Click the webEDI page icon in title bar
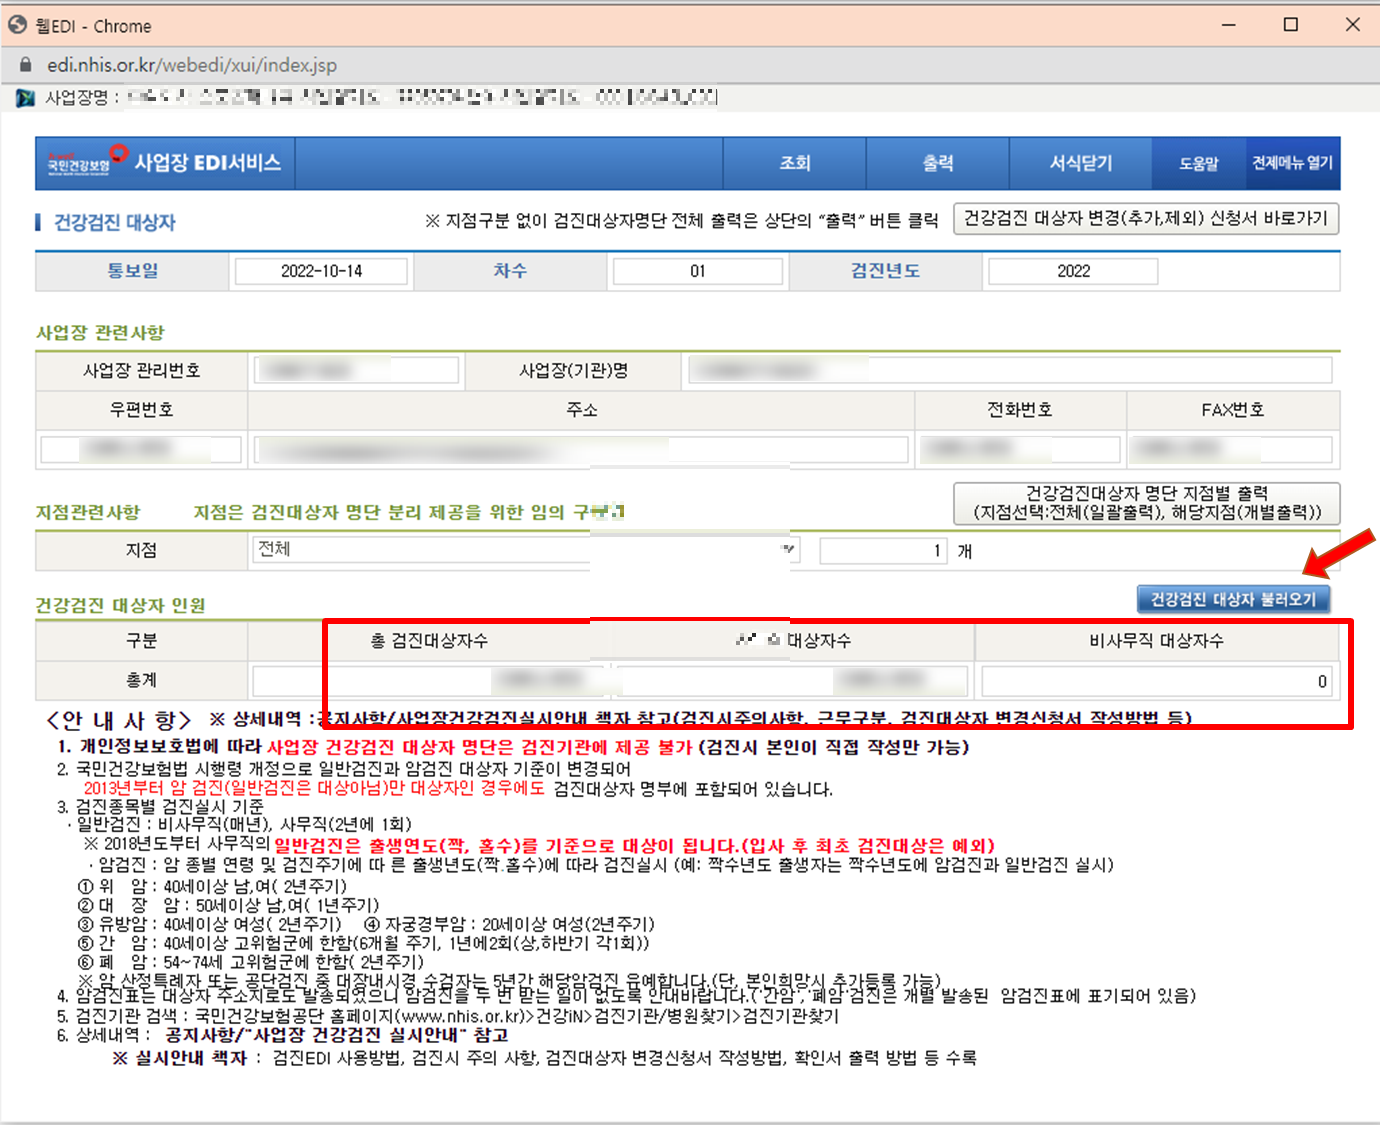This screenshot has width=1380, height=1125. point(16,23)
